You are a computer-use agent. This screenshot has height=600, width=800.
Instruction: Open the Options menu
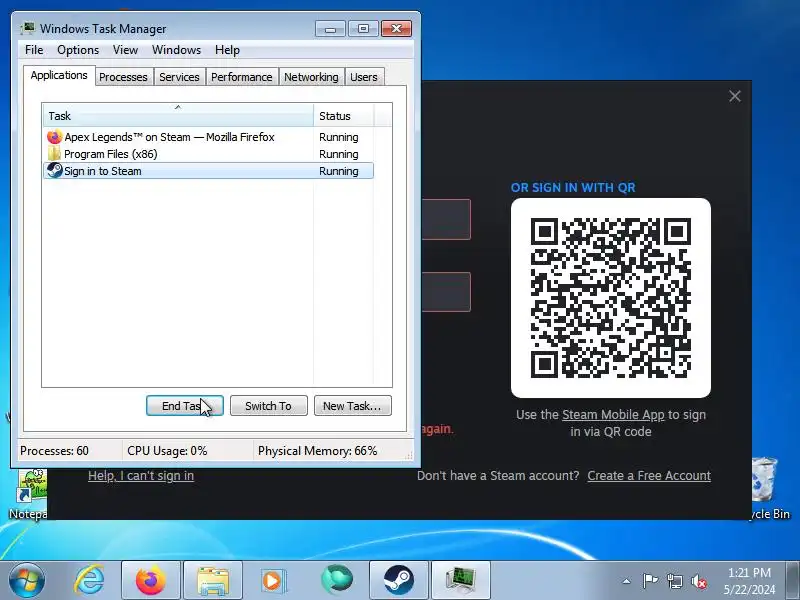click(x=78, y=50)
